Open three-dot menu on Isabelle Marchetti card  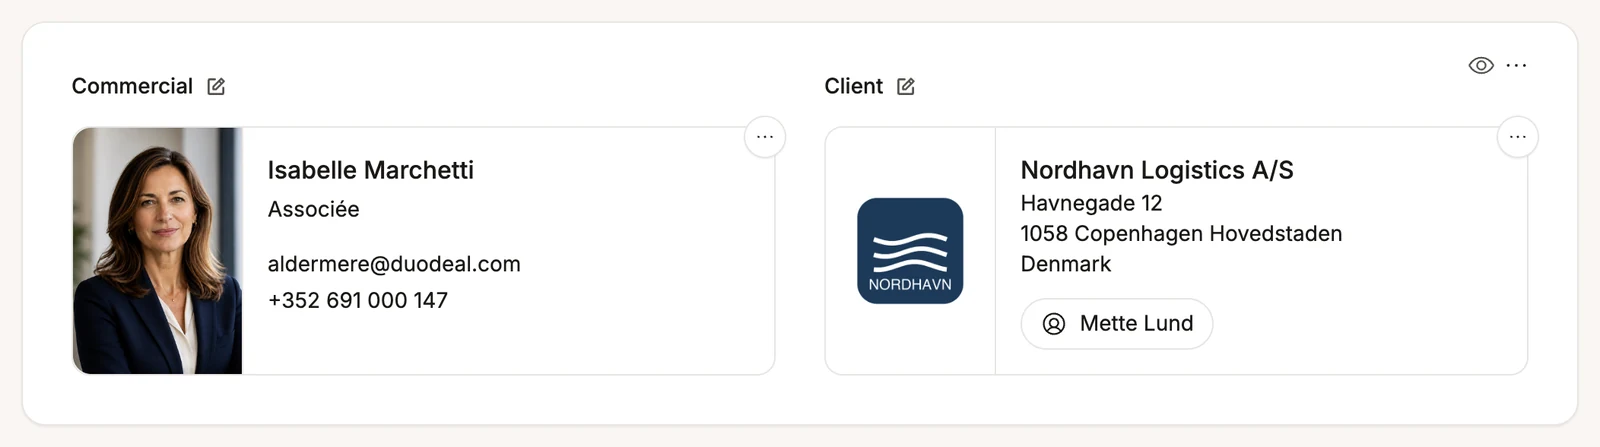[x=765, y=137]
